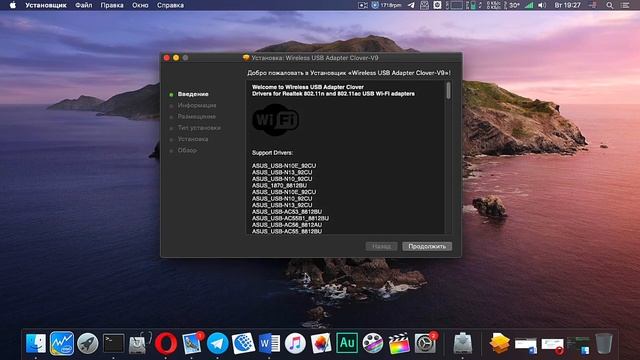Click the Назад button
The height and width of the screenshot is (360, 640).
click(381, 246)
